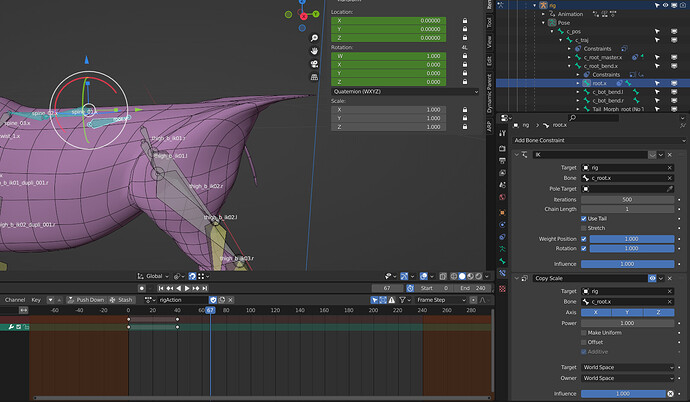The width and height of the screenshot is (690, 402).
Task: Open Quaternion (WXYZ) rotation mode dropdown
Action: tap(405, 91)
